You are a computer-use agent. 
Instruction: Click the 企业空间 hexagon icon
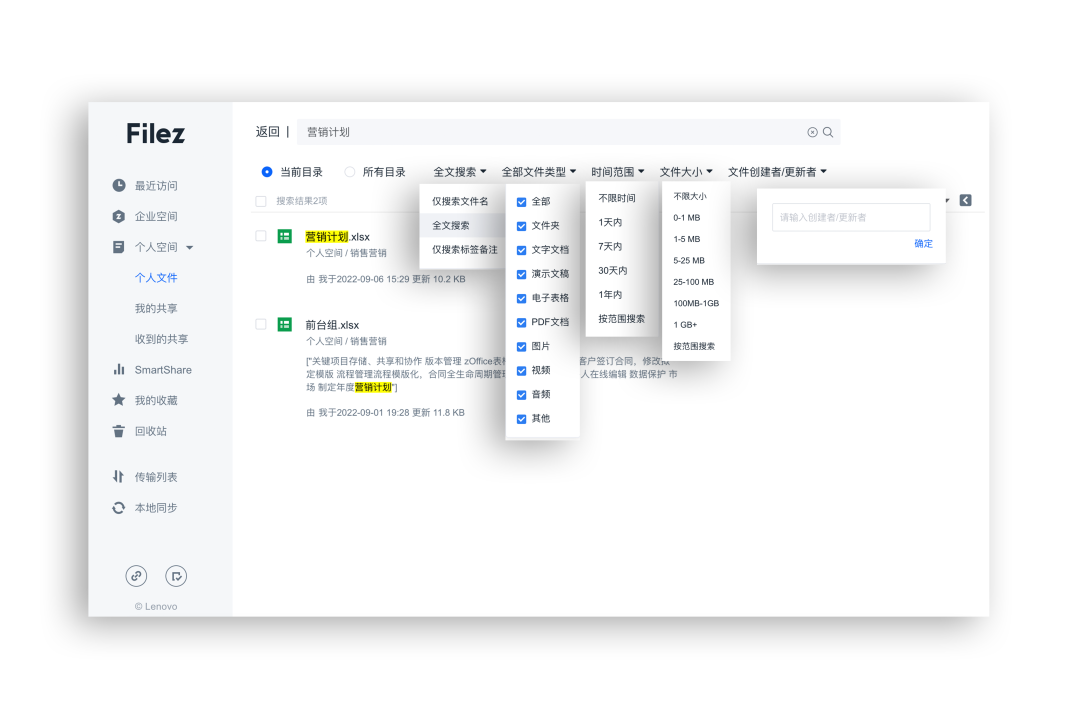118,216
